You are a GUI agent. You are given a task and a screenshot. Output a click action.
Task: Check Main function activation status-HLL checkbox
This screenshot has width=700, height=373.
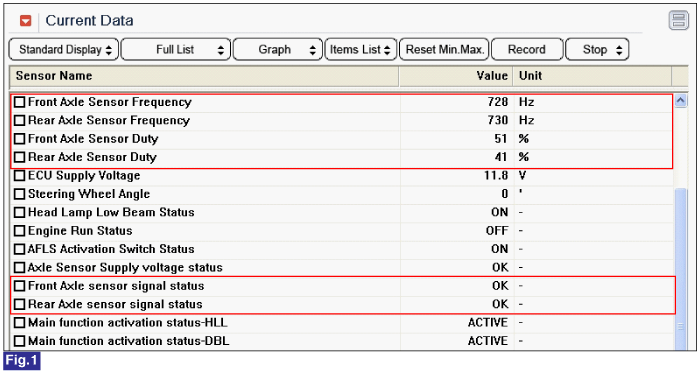pyautogui.click(x=19, y=323)
